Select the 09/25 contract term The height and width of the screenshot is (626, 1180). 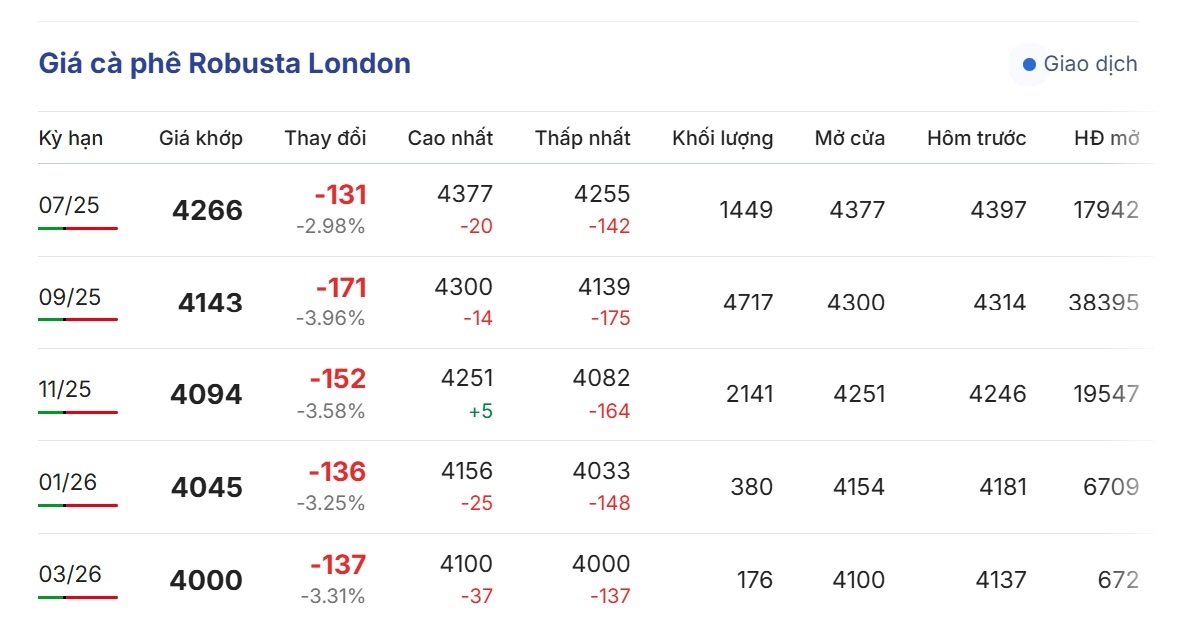[x=70, y=297]
